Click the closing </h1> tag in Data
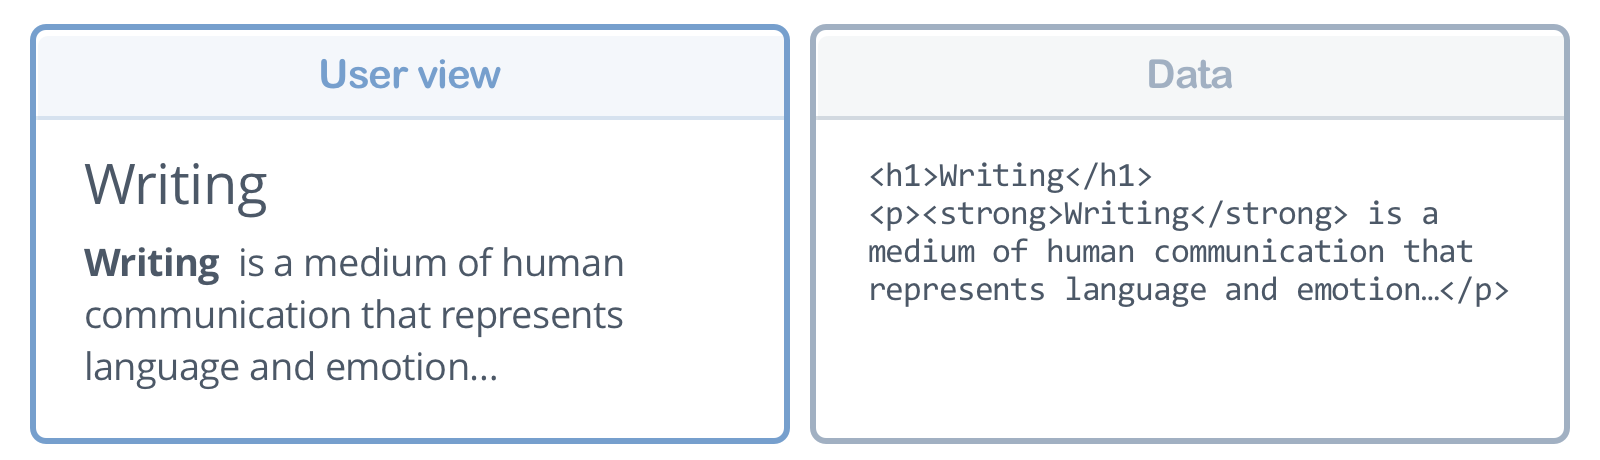Image resolution: width=1600 pixels, height=460 pixels. click(1109, 177)
